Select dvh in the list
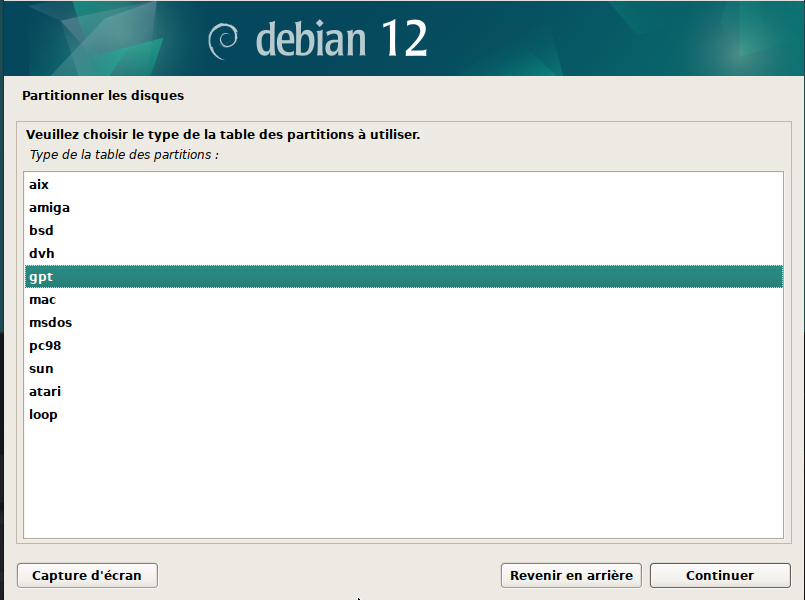This screenshot has height=600, width=805. tap(404, 254)
